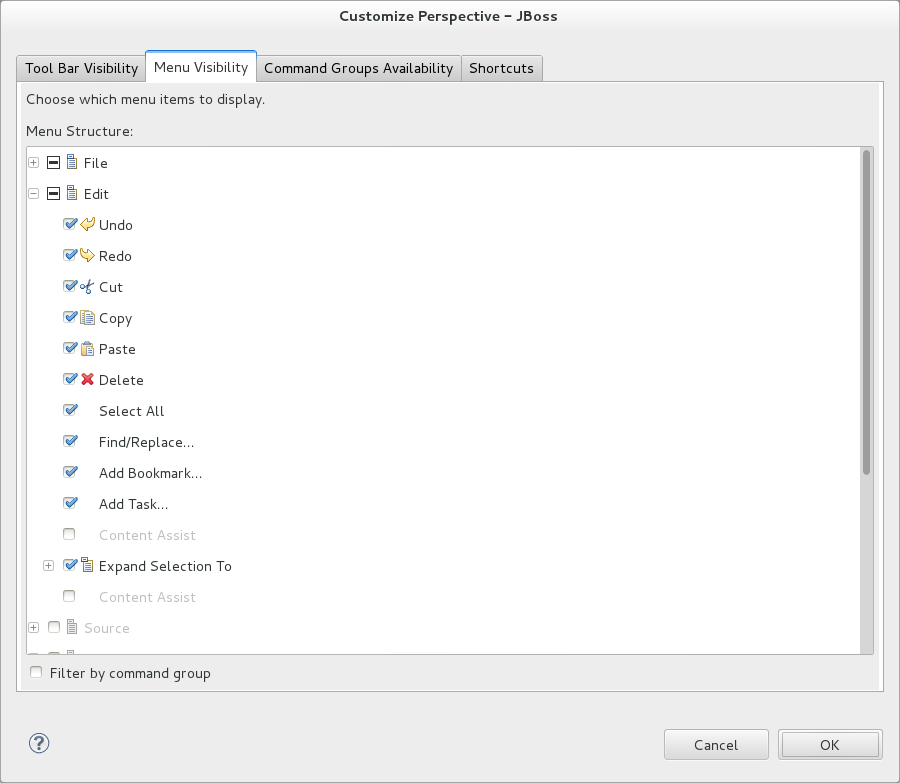Click the Redo icon
Viewport: 900px width, 783px height.
tap(89, 255)
